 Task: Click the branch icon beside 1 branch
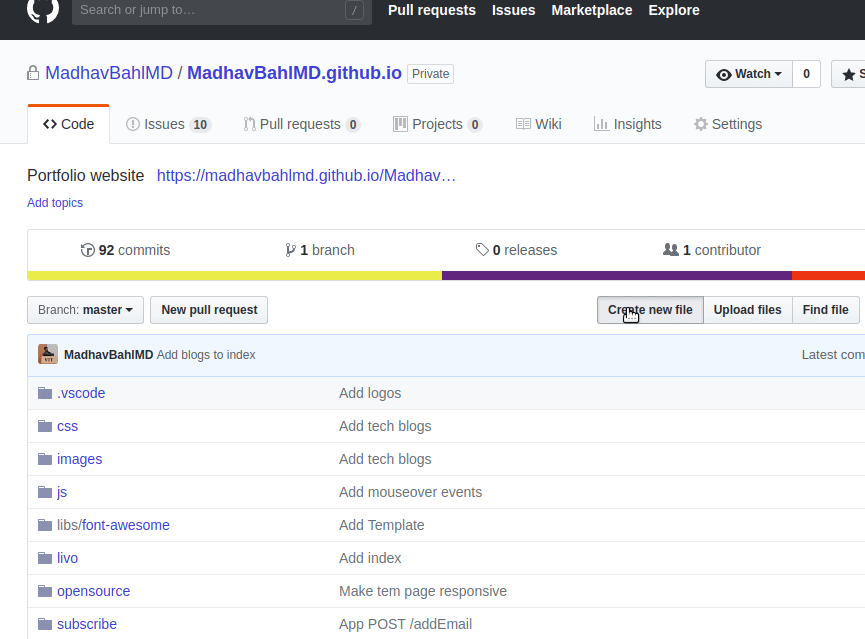point(290,250)
